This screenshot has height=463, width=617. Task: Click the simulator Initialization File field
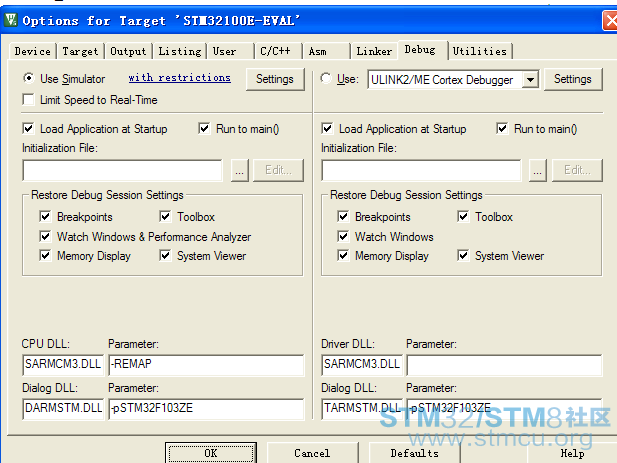tap(122, 170)
